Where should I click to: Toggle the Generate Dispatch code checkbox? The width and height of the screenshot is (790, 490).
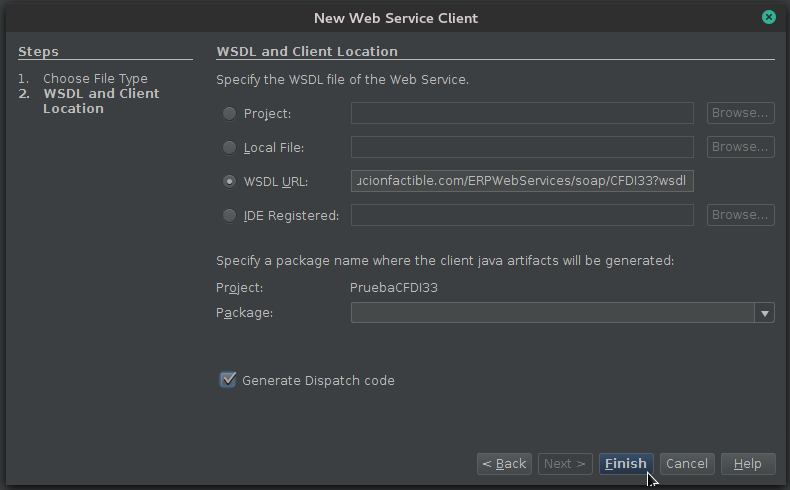coord(228,380)
